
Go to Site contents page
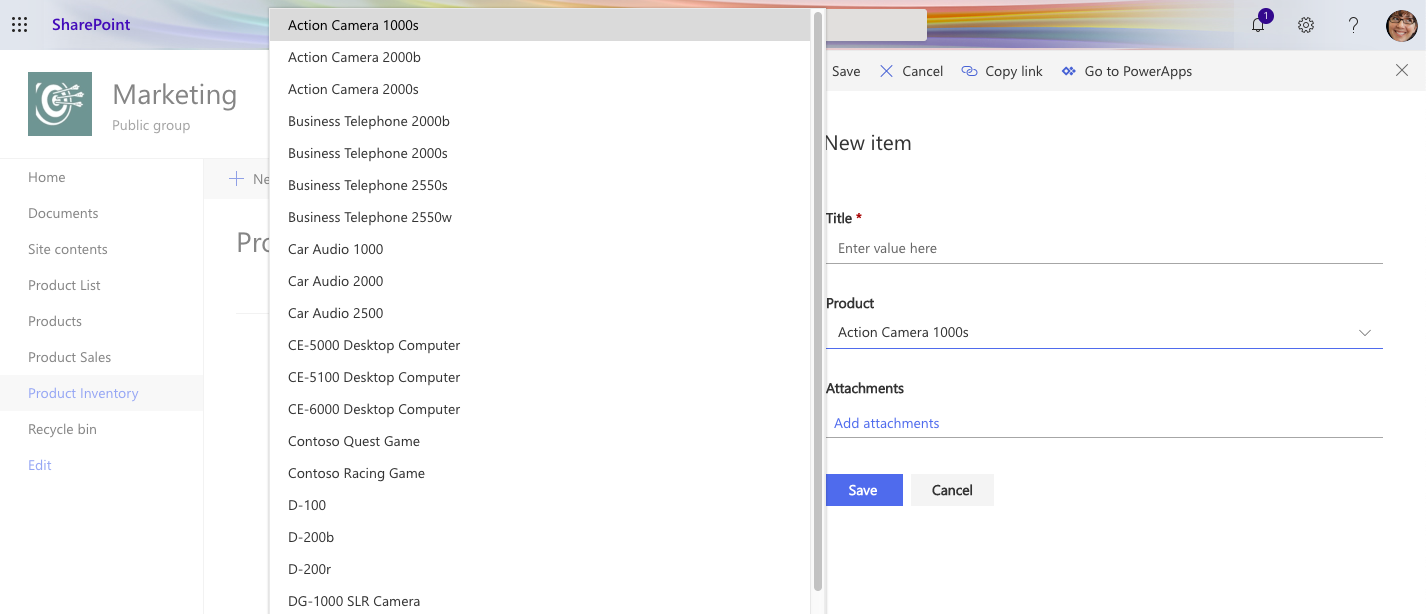68,249
